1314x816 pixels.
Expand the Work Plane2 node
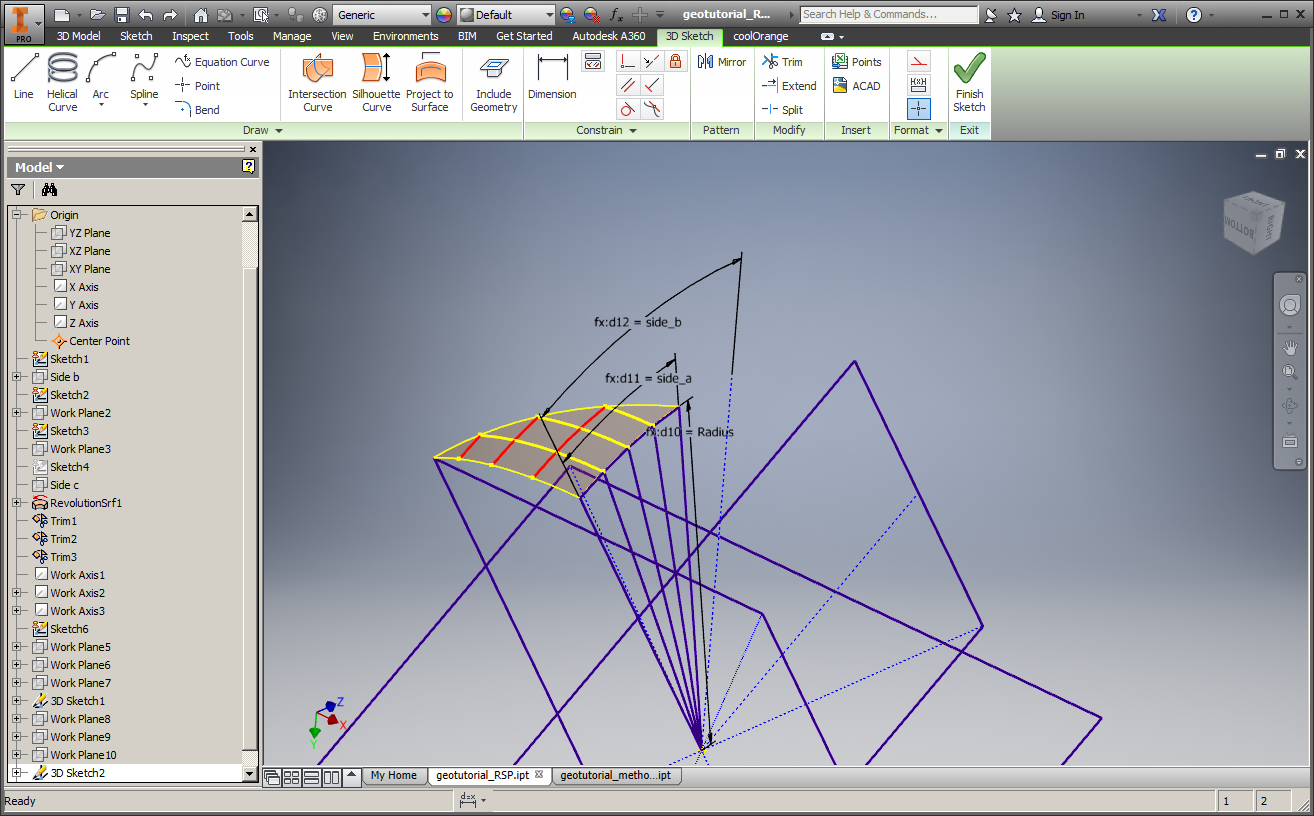pos(16,413)
